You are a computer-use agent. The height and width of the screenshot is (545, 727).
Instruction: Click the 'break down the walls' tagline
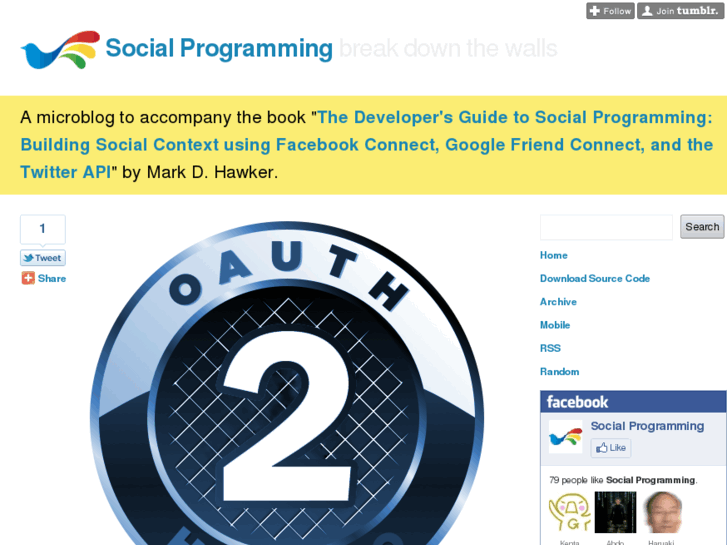(448, 49)
